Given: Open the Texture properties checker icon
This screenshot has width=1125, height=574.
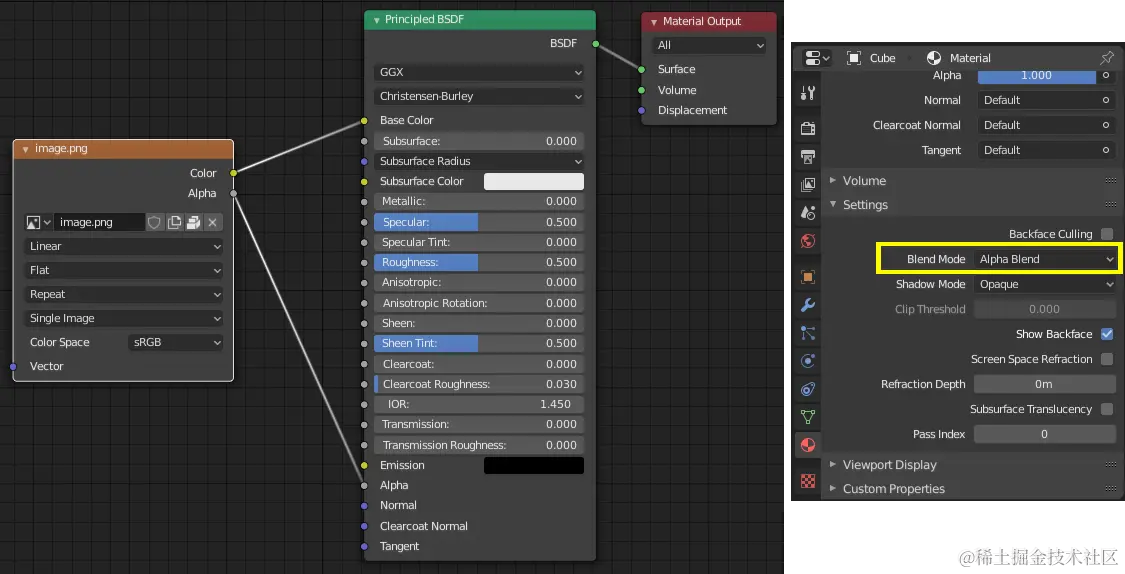Looking at the screenshot, I should pyautogui.click(x=808, y=481).
